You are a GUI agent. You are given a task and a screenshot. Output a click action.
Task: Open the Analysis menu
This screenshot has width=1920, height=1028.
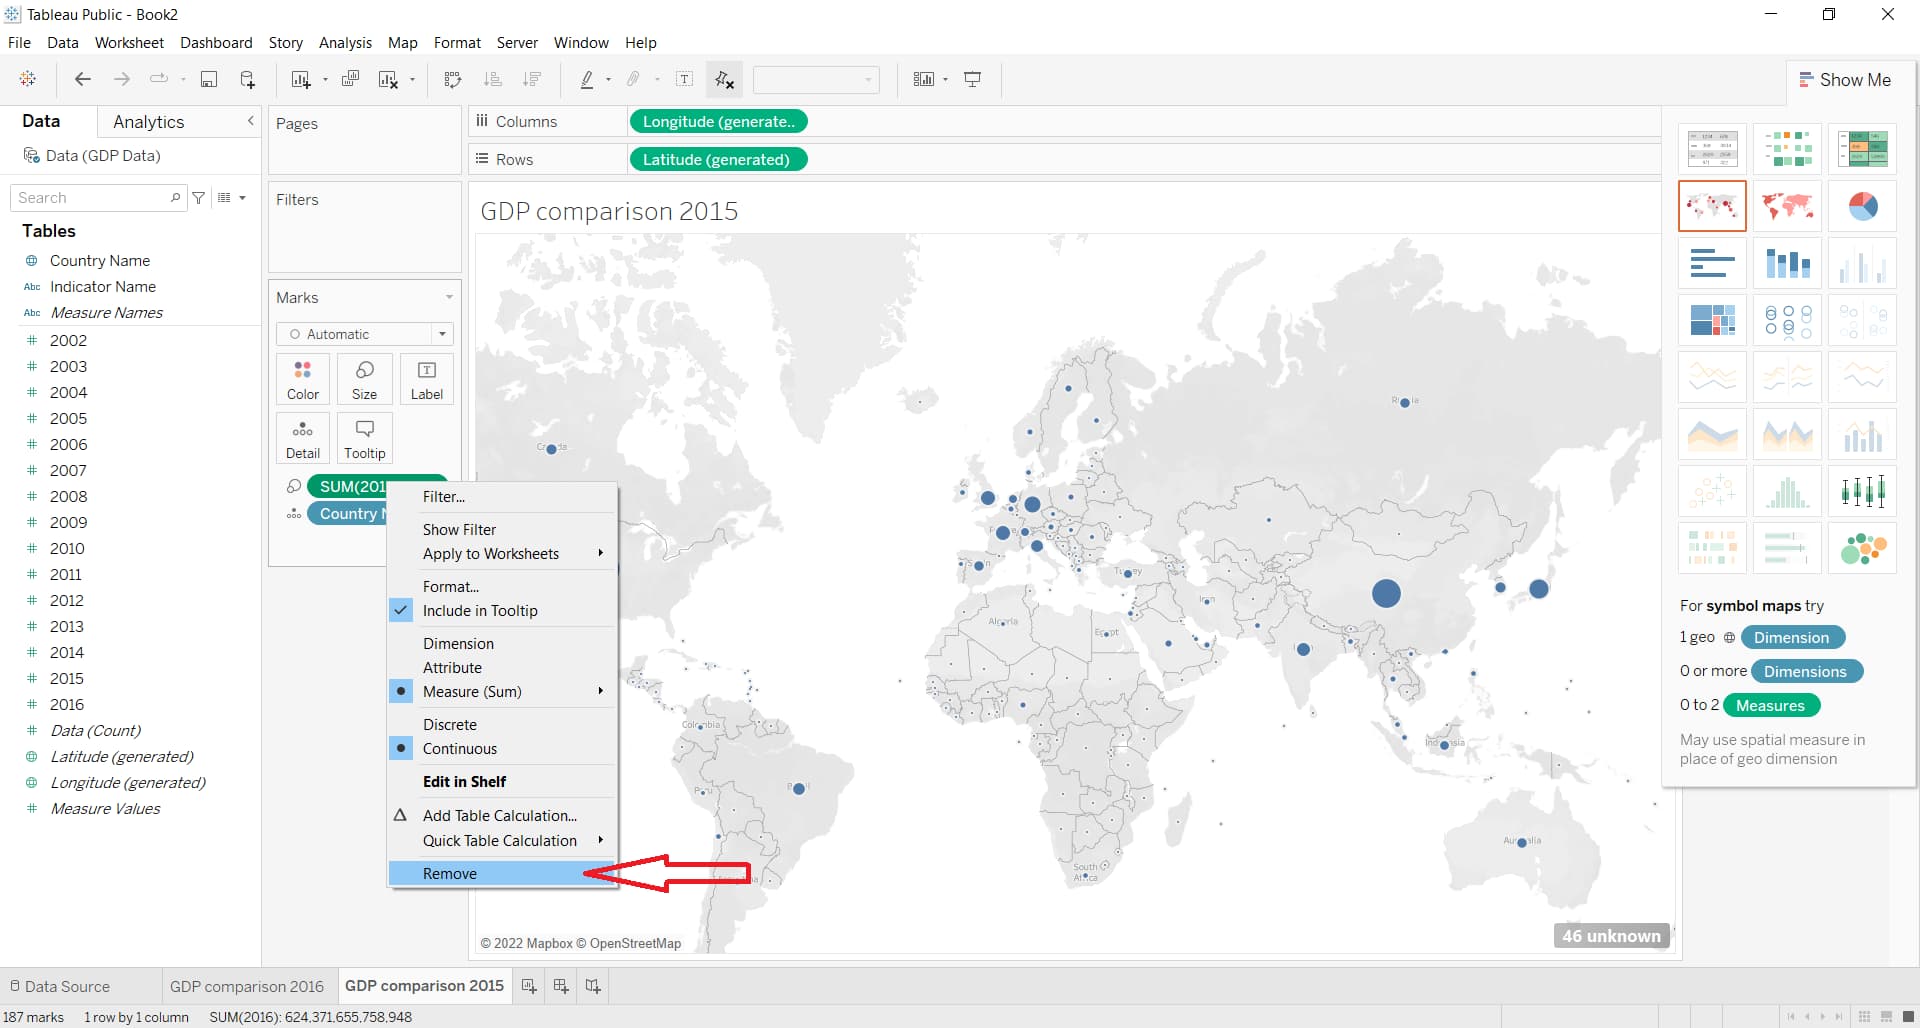point(345,42)
